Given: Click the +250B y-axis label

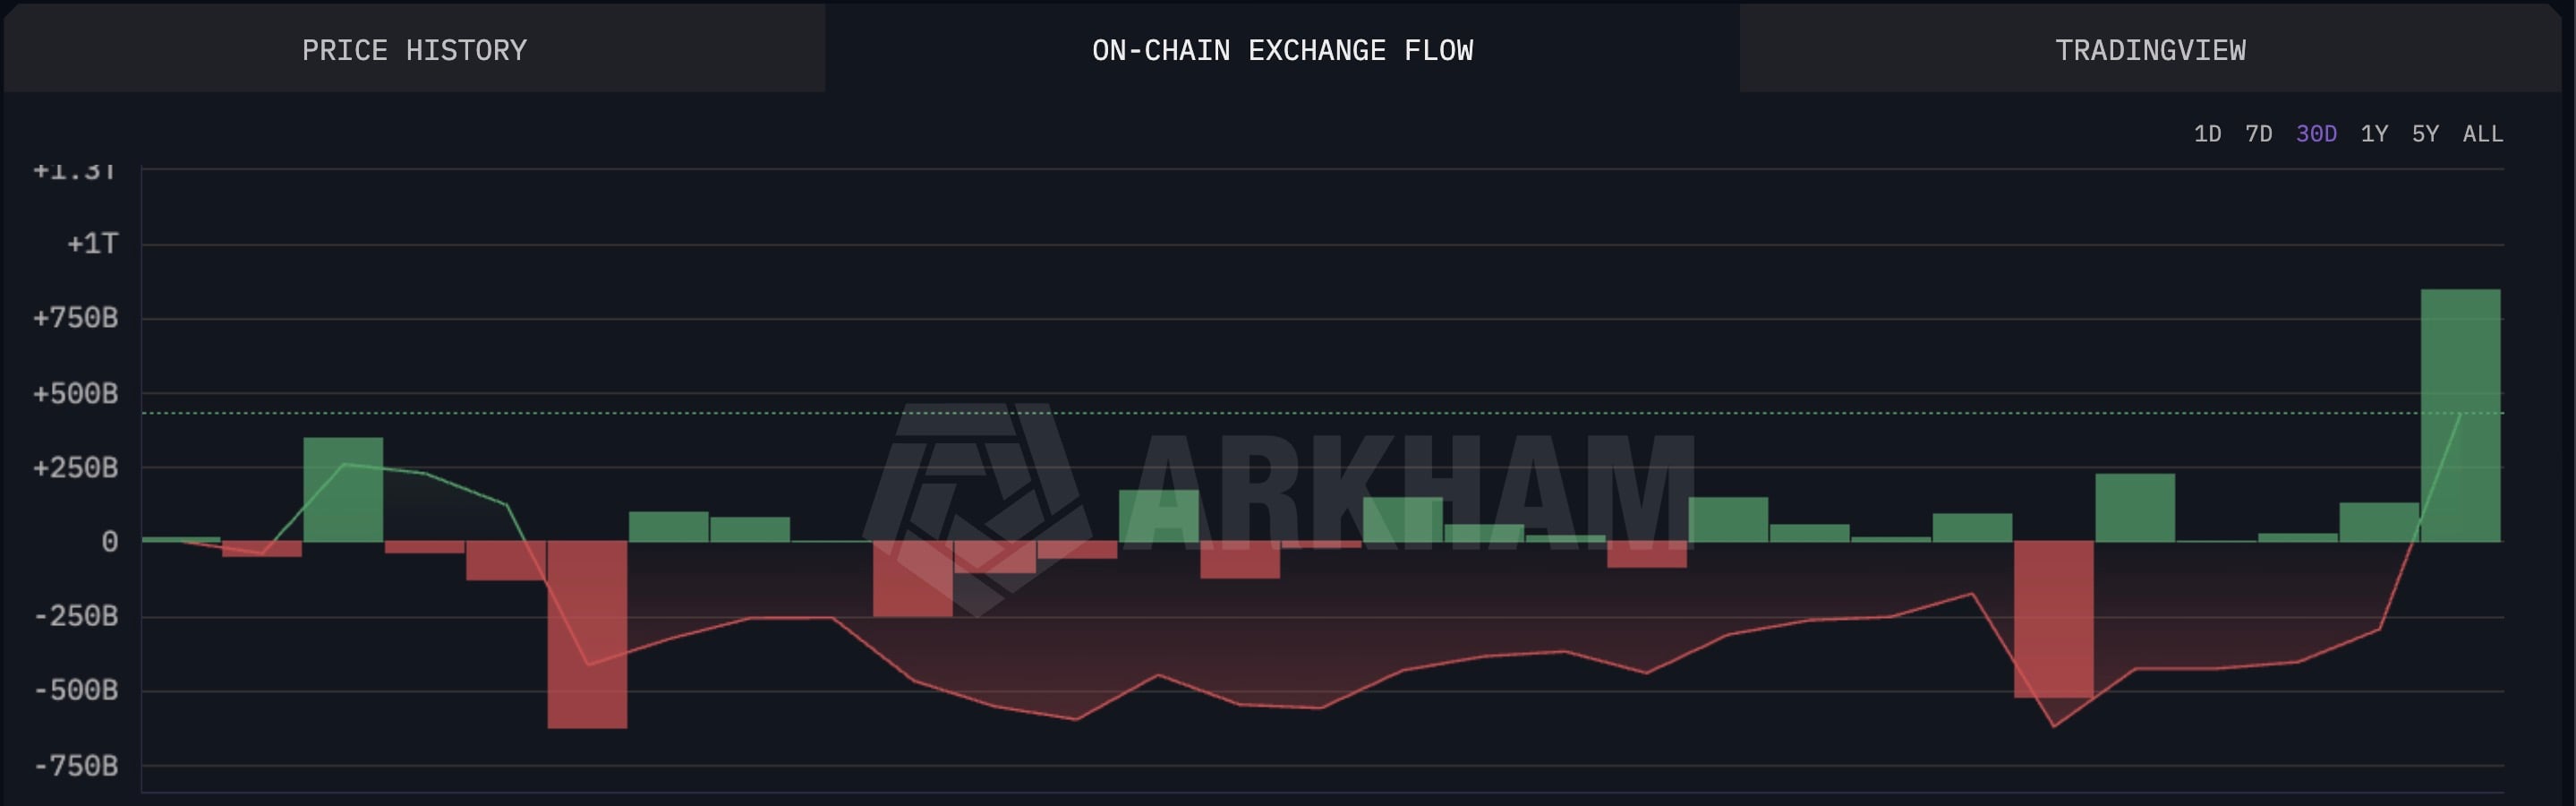Looking at the screenshot, I should [76, 468].
